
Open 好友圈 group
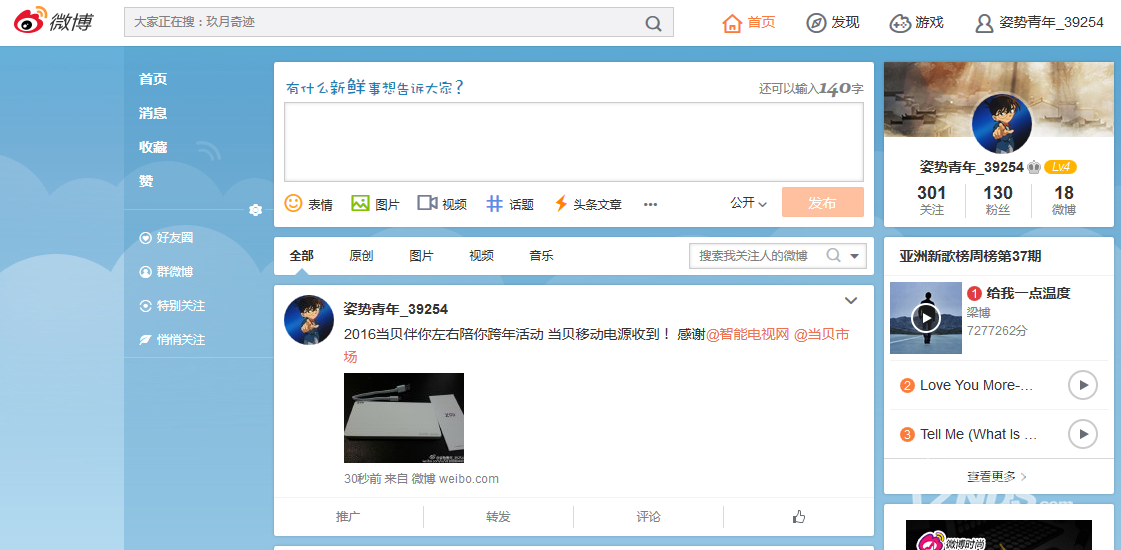166,237
